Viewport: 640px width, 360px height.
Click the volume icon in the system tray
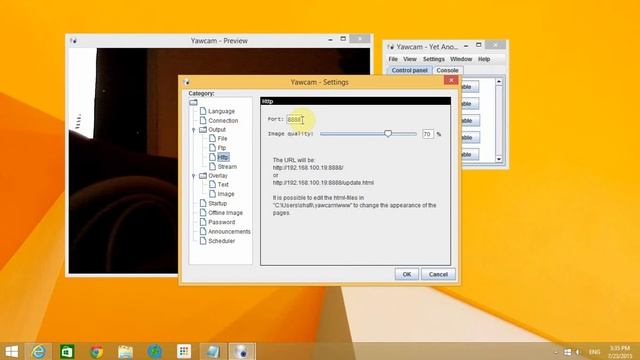pyautogui.click(x=578, y=352)
